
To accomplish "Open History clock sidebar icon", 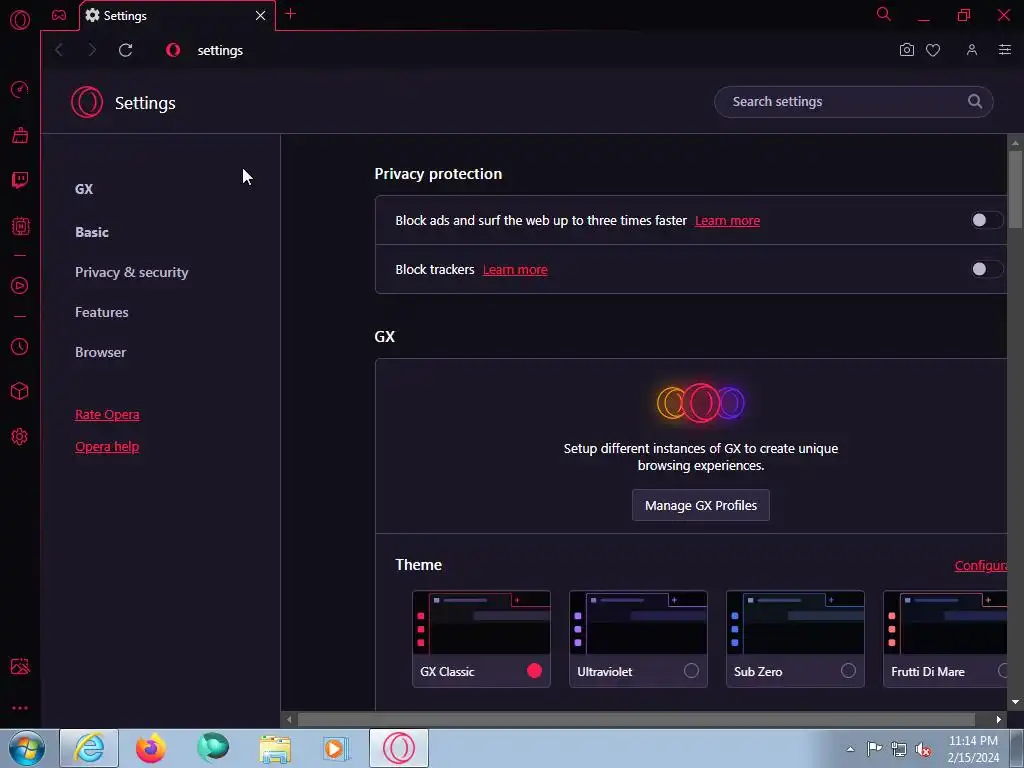I will pyautogui.click(x=20, y=346).
